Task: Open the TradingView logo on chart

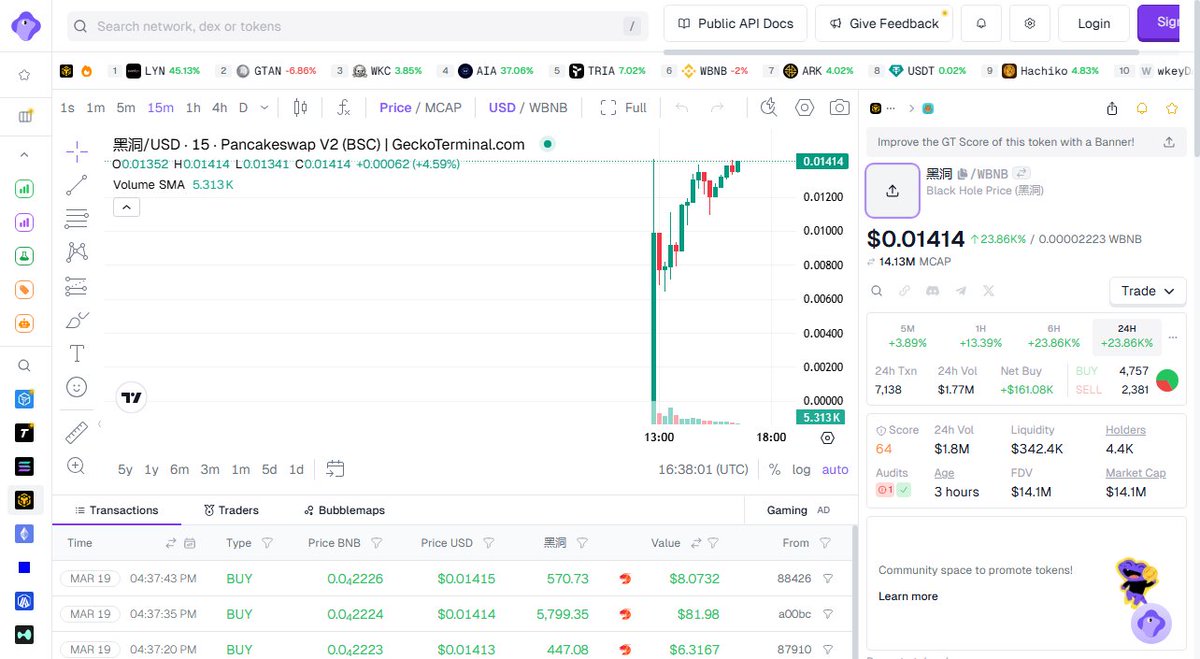Action: 131,397
